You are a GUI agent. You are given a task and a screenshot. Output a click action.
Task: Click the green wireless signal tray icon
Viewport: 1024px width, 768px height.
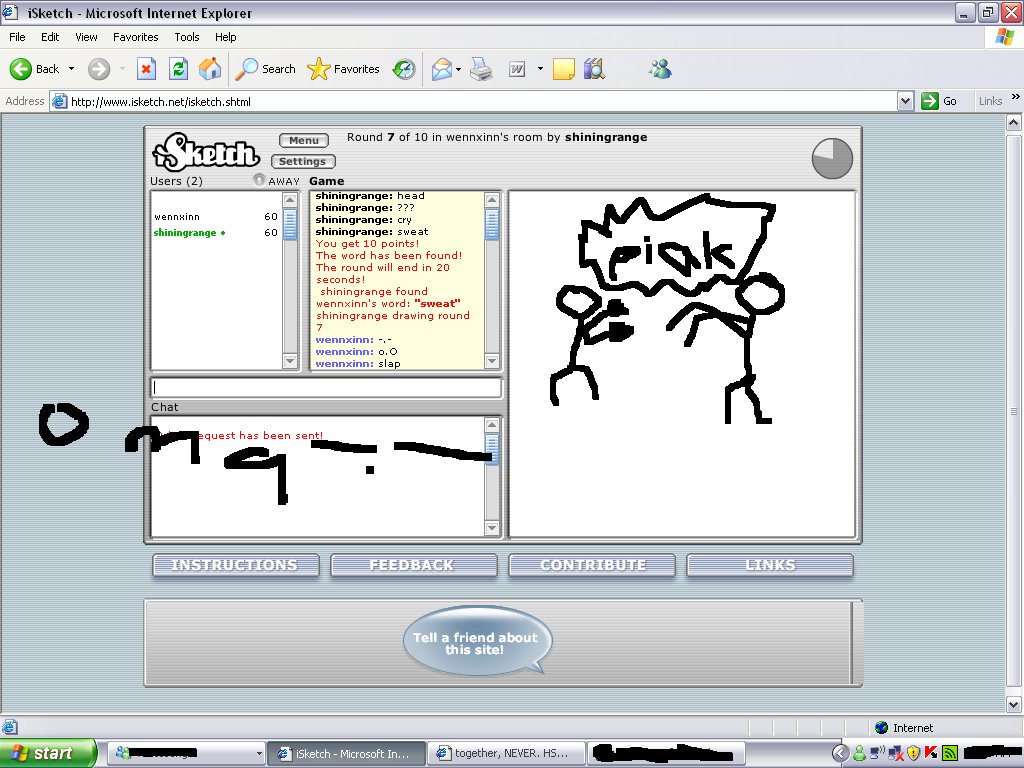coord(950,753)
